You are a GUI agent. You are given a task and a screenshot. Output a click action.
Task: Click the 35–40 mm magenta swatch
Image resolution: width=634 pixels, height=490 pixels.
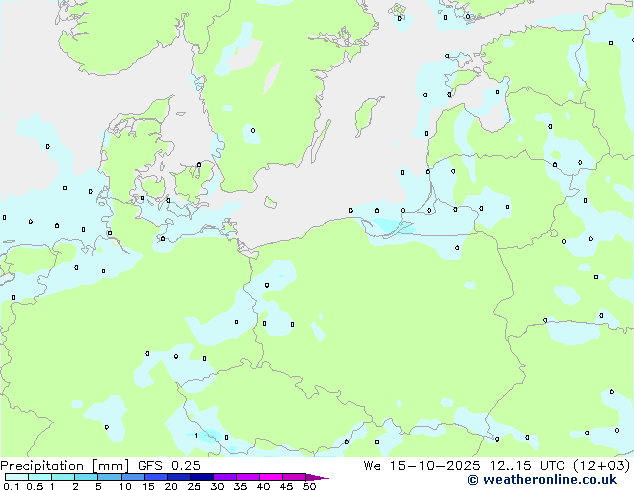pyautogui.click(x=248, y=477)
